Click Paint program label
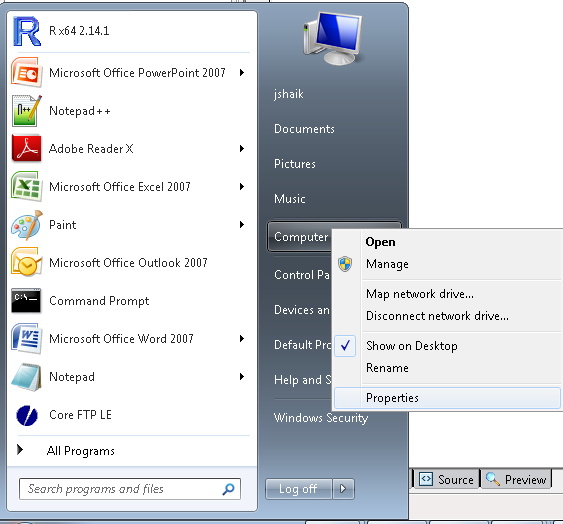This screenshot has height=524, width=563. click(62, 224)
